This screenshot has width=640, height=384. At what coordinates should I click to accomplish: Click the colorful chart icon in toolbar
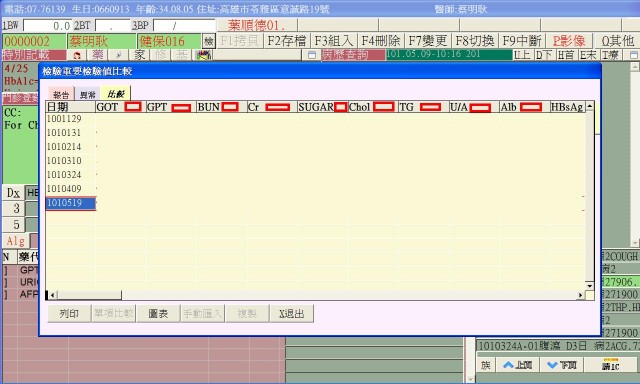click(x=203, y=55)
